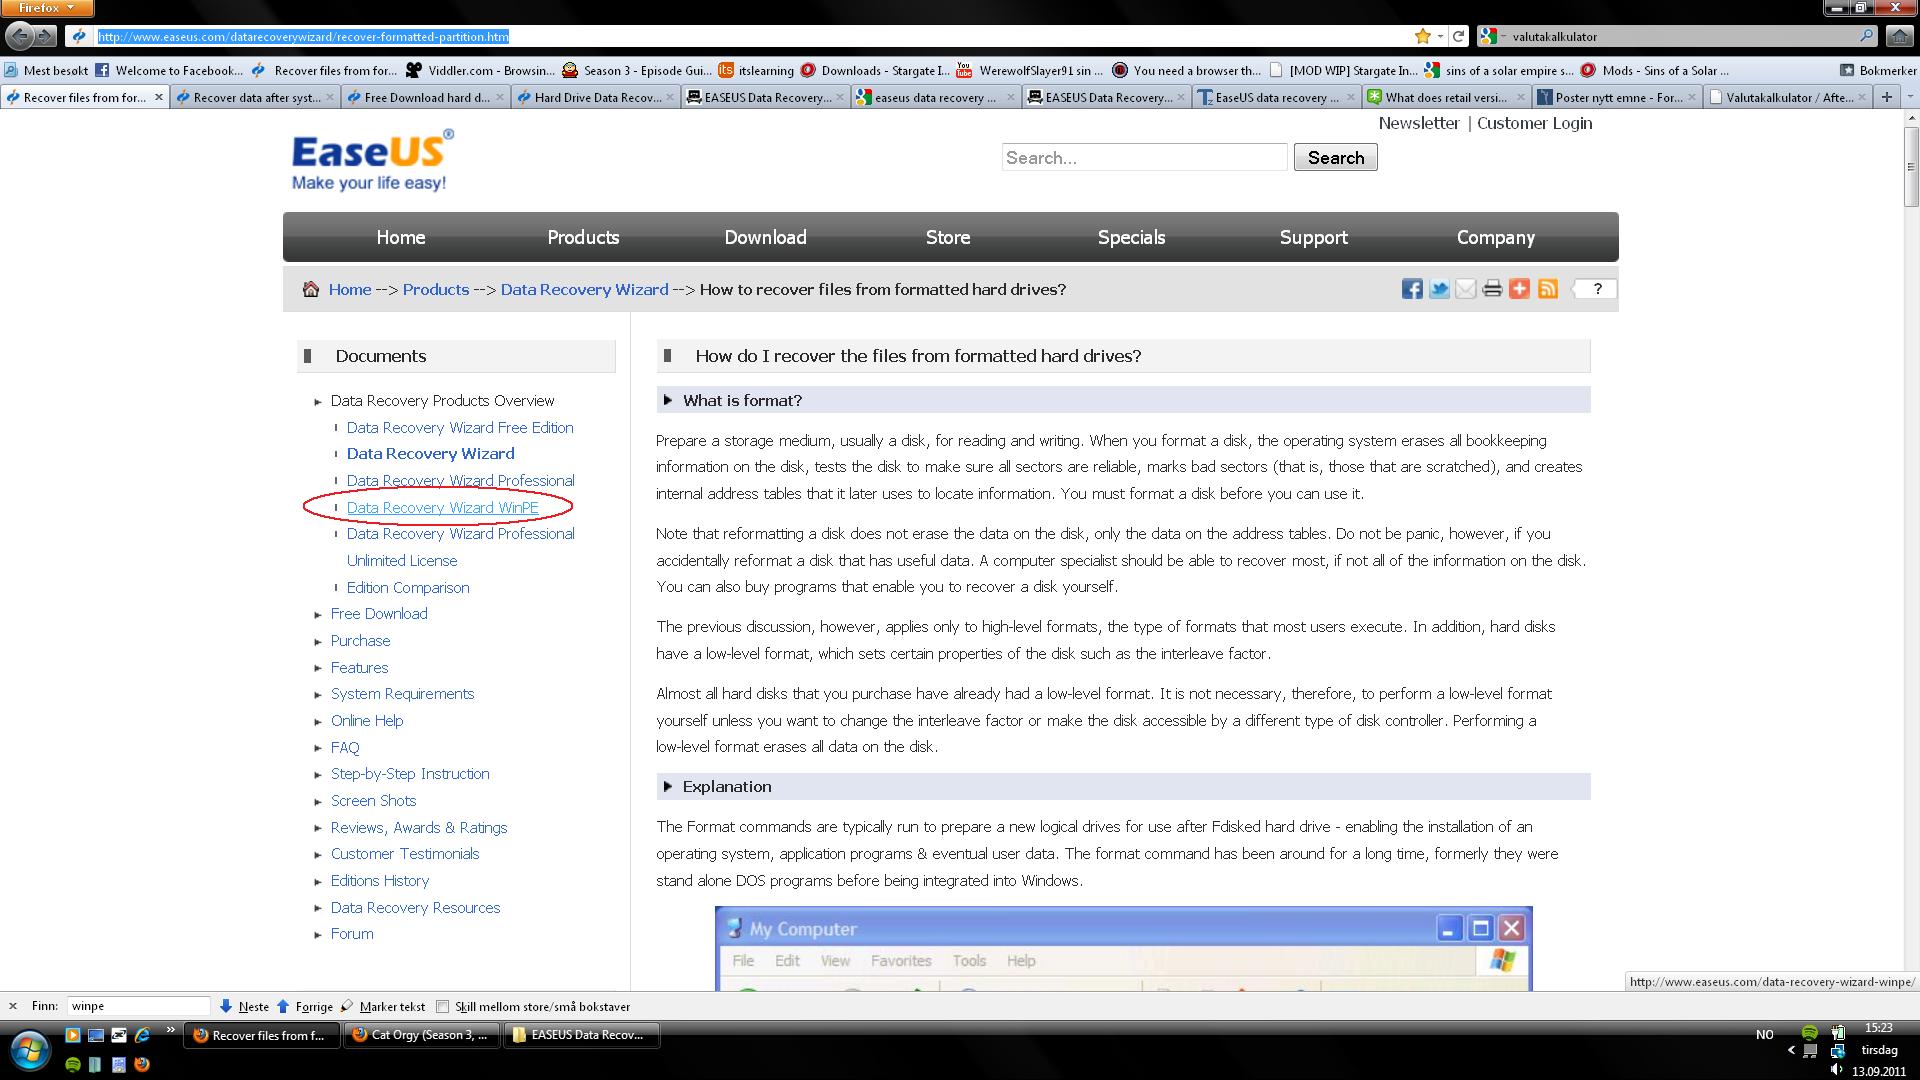Click the question mark share counter
Image resolution: width=1920 pixels, height=1080 pixels.
coord(1596,289)
